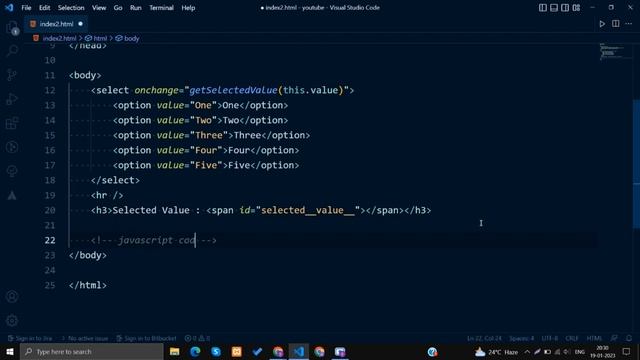Viewport: 640px width, 360px height.
Task: Click index2.html in the breadcrumb
Action: tap(59, 38)
